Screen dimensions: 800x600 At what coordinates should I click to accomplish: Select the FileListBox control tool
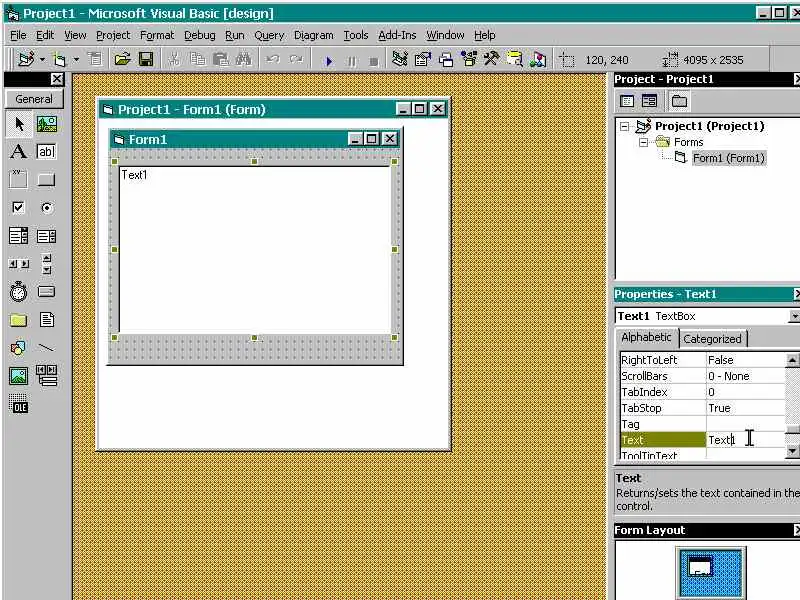(46, 320)
